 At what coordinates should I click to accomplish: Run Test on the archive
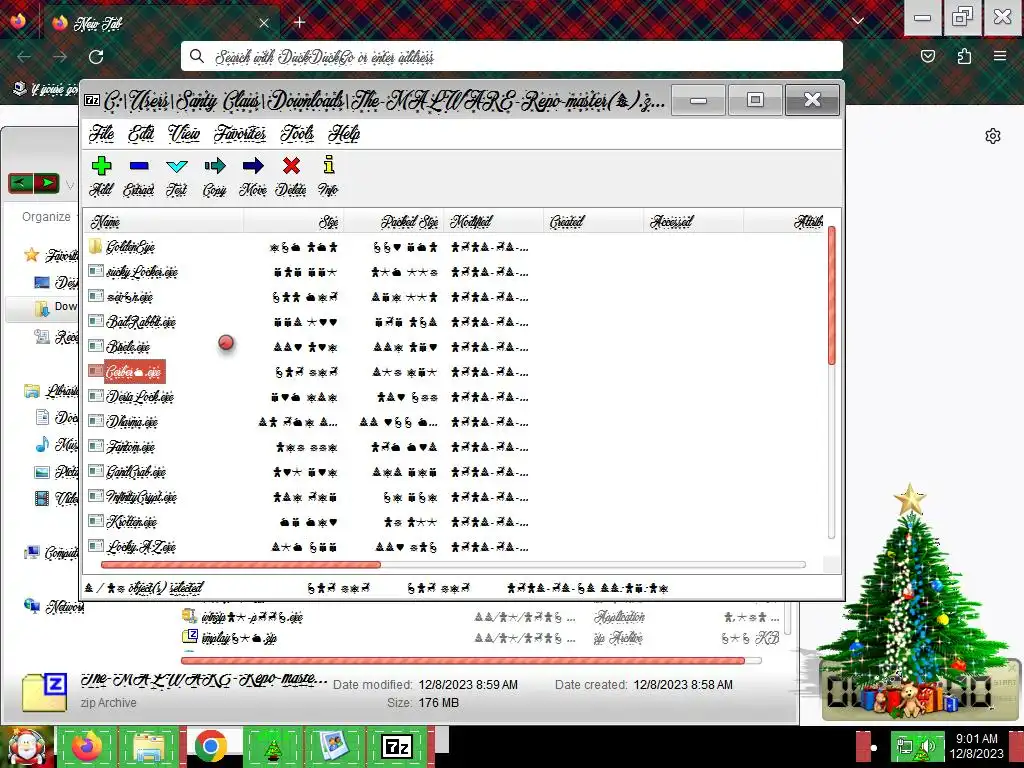176,166
